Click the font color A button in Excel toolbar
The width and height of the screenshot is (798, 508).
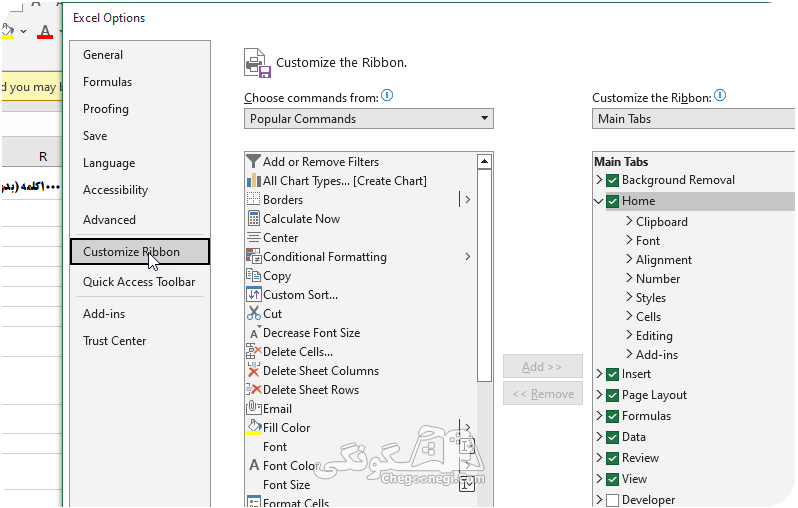pos(45,32)
